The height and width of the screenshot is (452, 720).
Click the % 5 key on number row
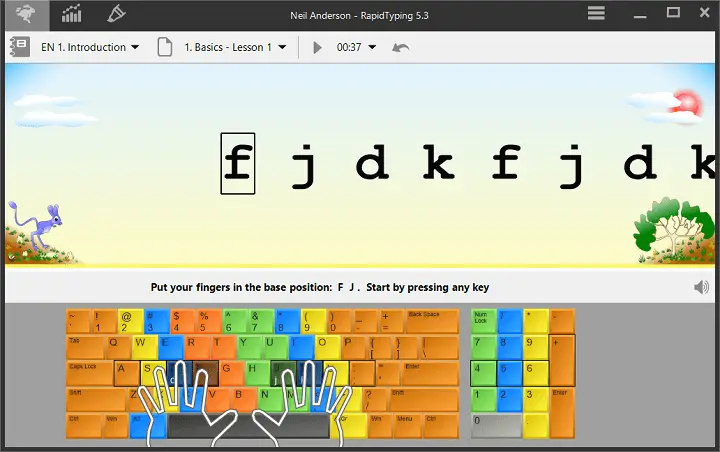click(x=209, y=321)
